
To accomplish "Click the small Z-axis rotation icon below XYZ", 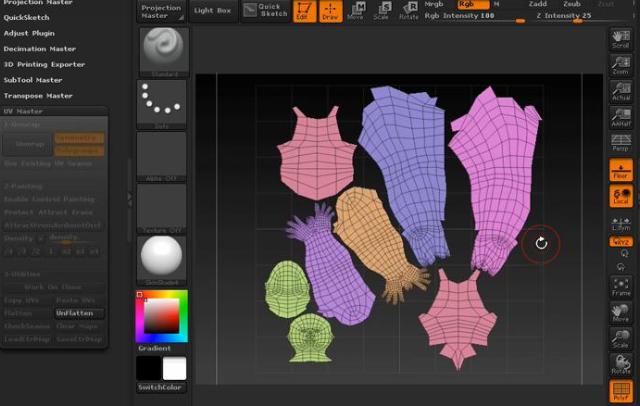I will (621, 267).
